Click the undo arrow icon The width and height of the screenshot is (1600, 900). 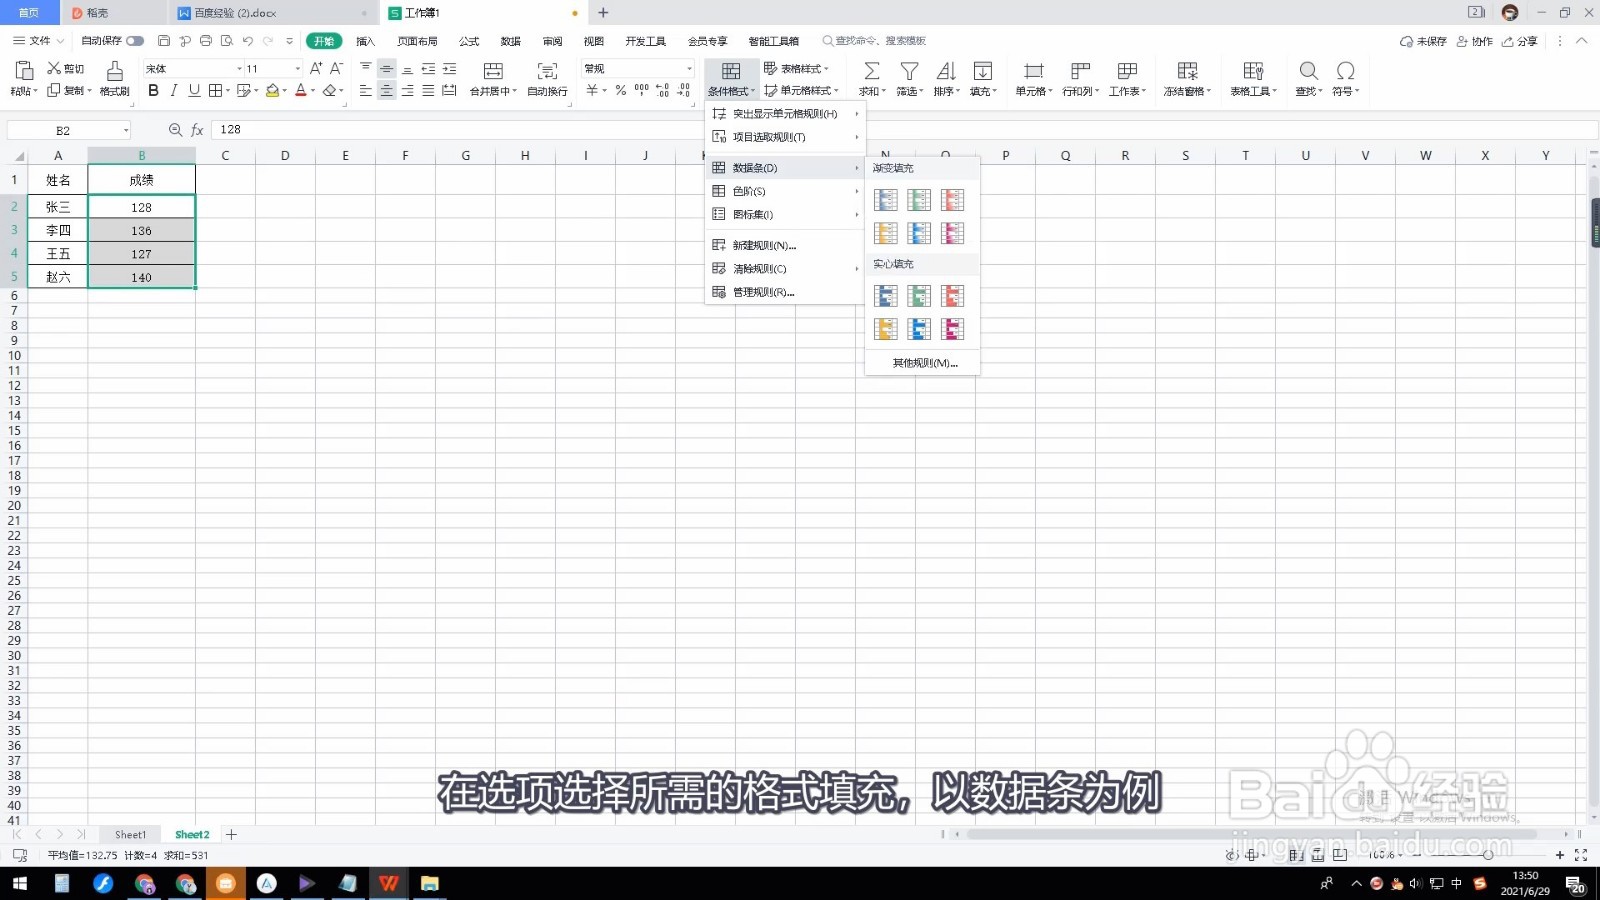(x=247, y=41)
